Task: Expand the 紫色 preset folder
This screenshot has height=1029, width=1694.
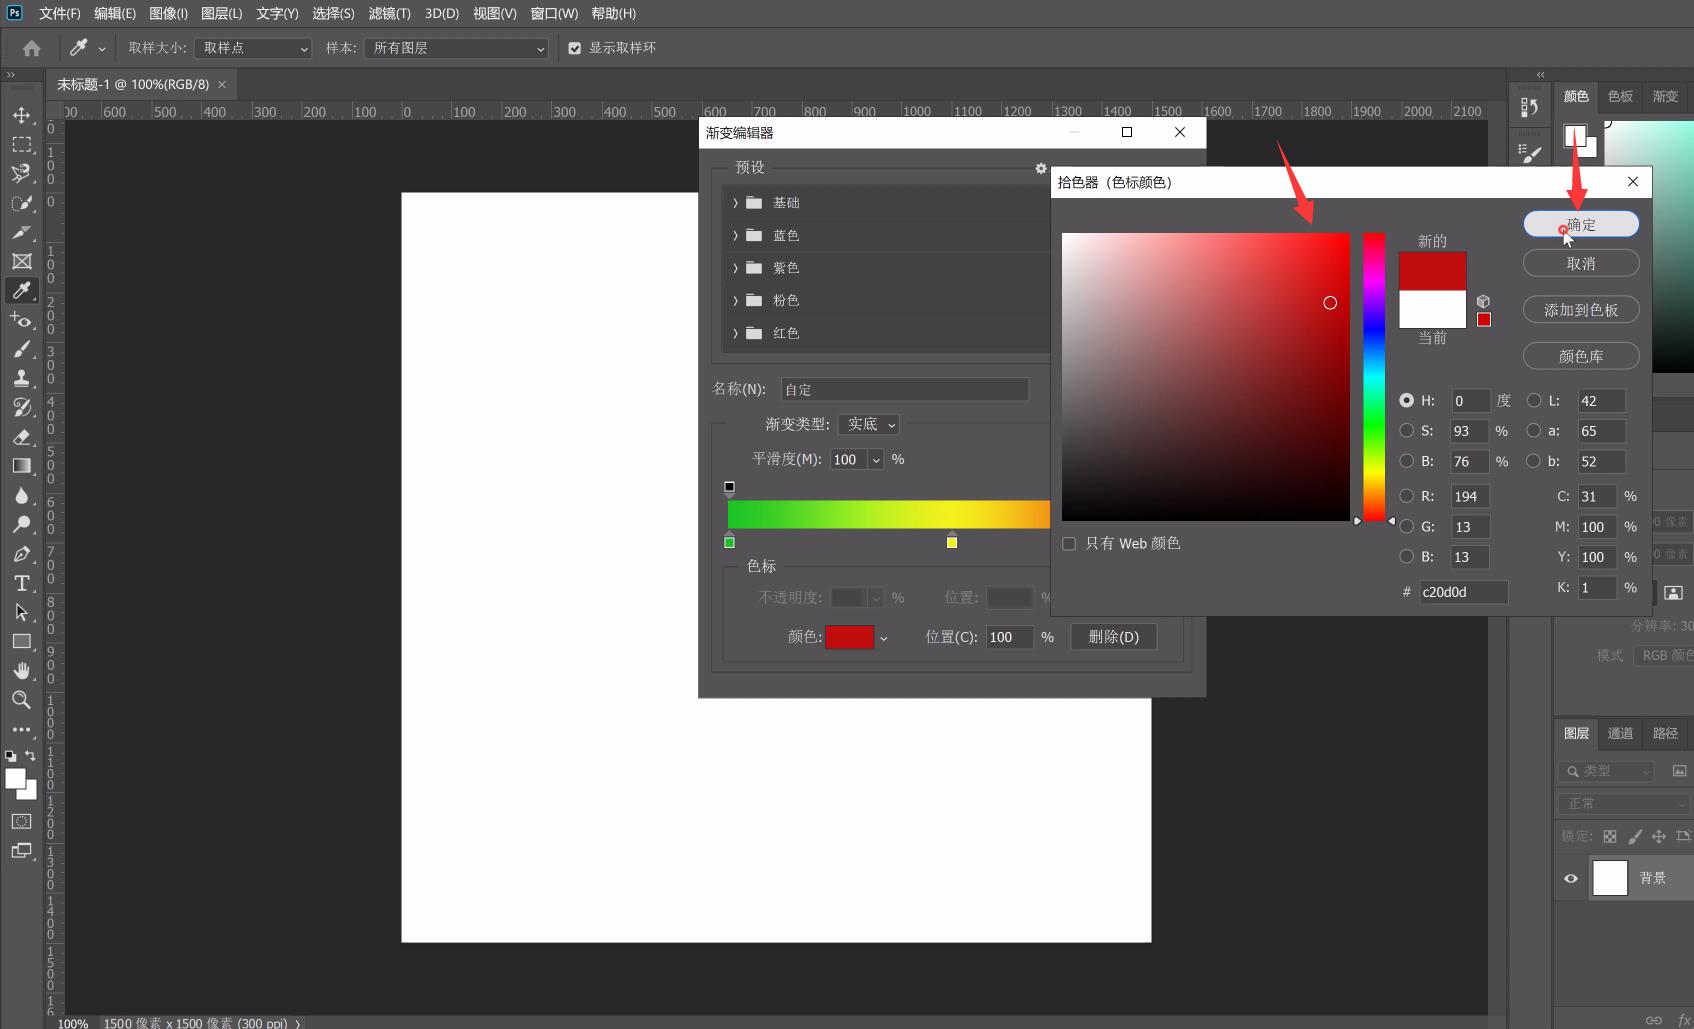Action: coord(735,268)
